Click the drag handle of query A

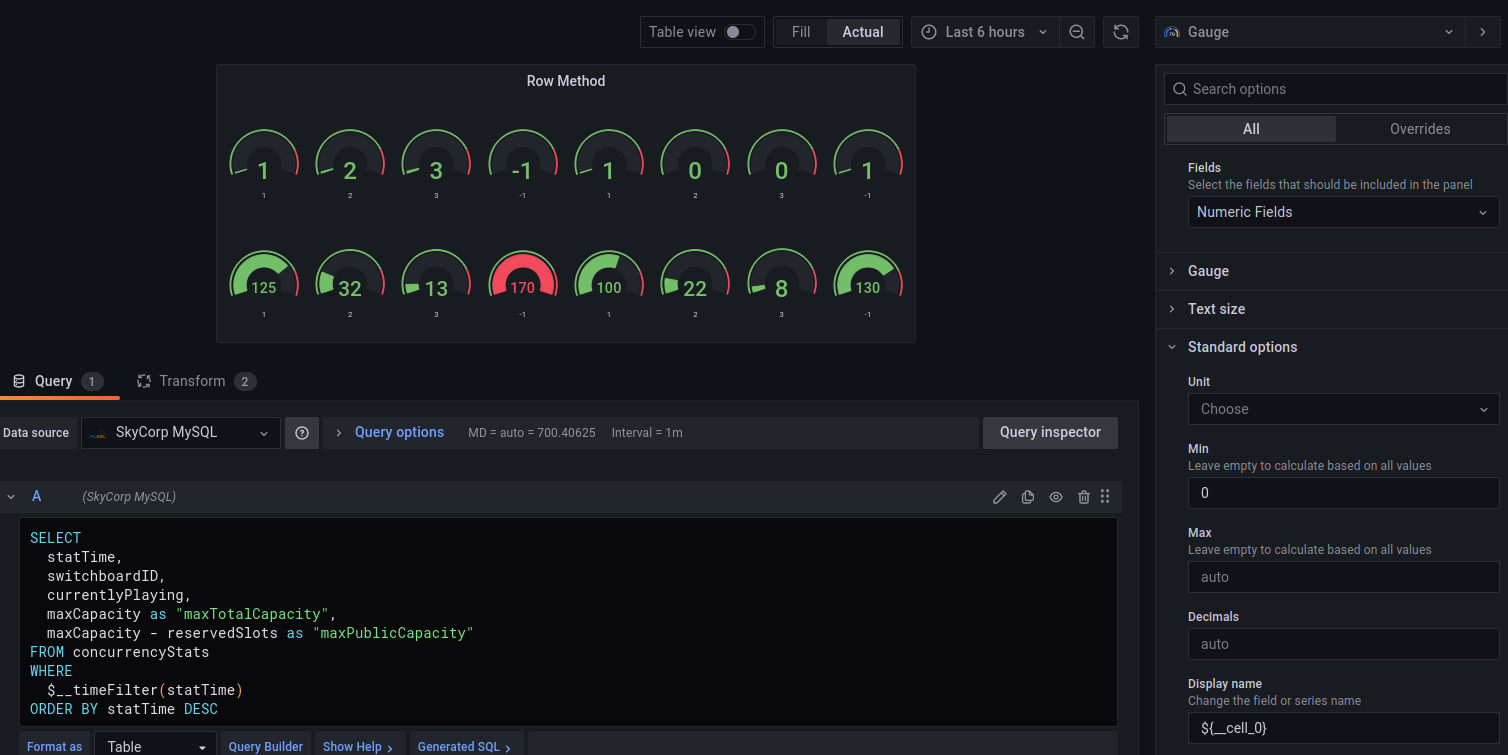tap(1105, 497)
